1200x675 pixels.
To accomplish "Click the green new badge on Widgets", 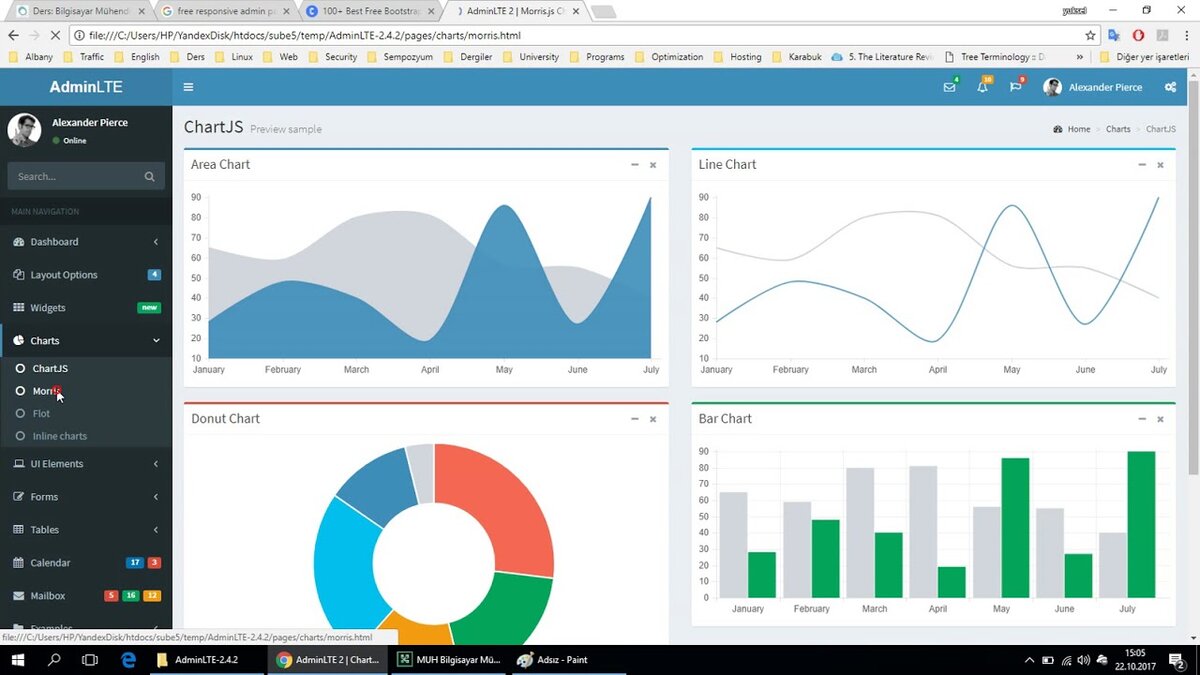I will (149, 308).
